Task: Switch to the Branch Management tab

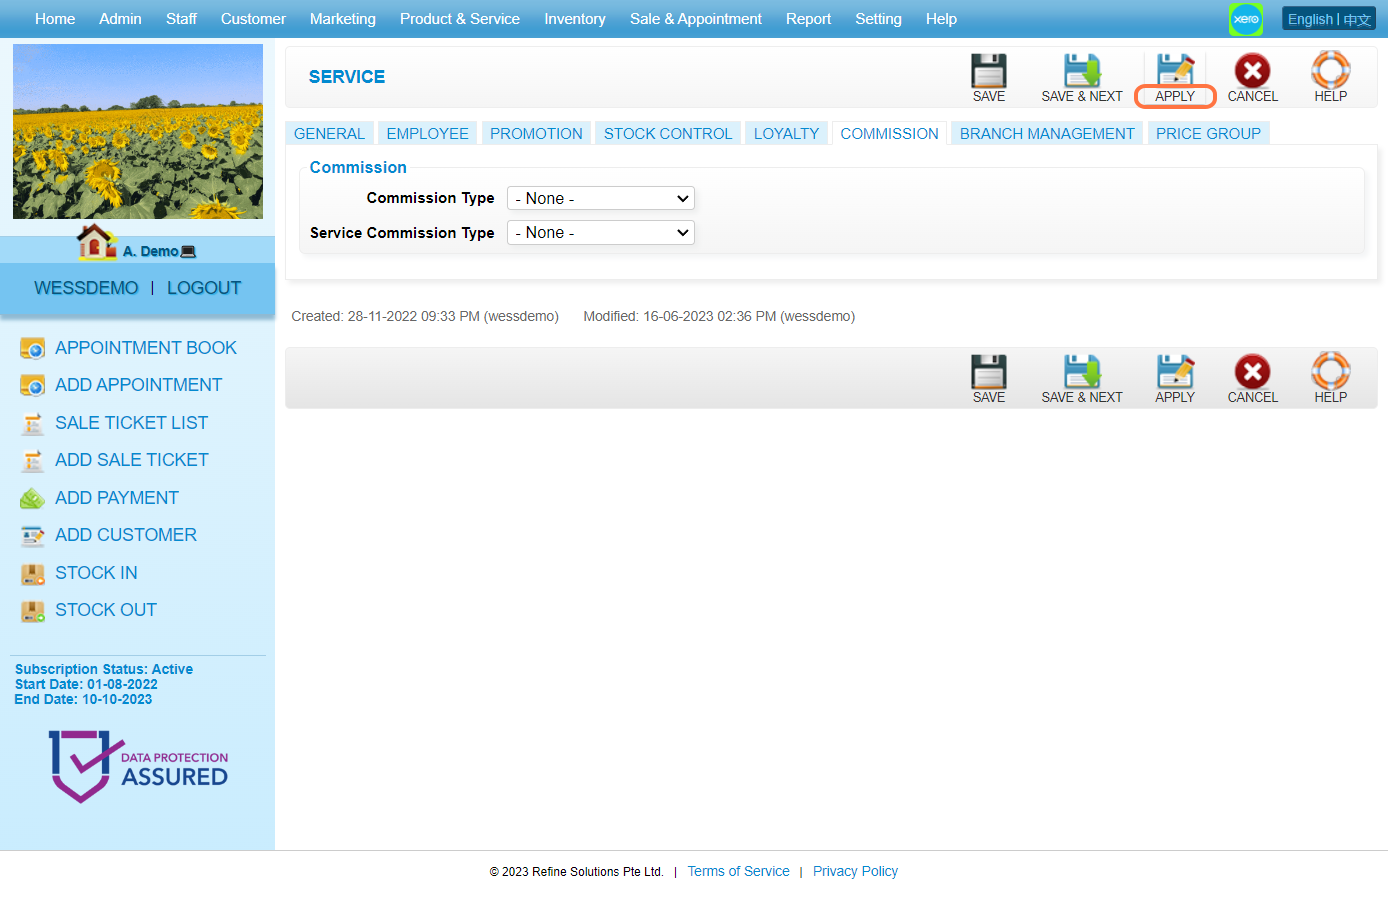Action: [1047, 133]
